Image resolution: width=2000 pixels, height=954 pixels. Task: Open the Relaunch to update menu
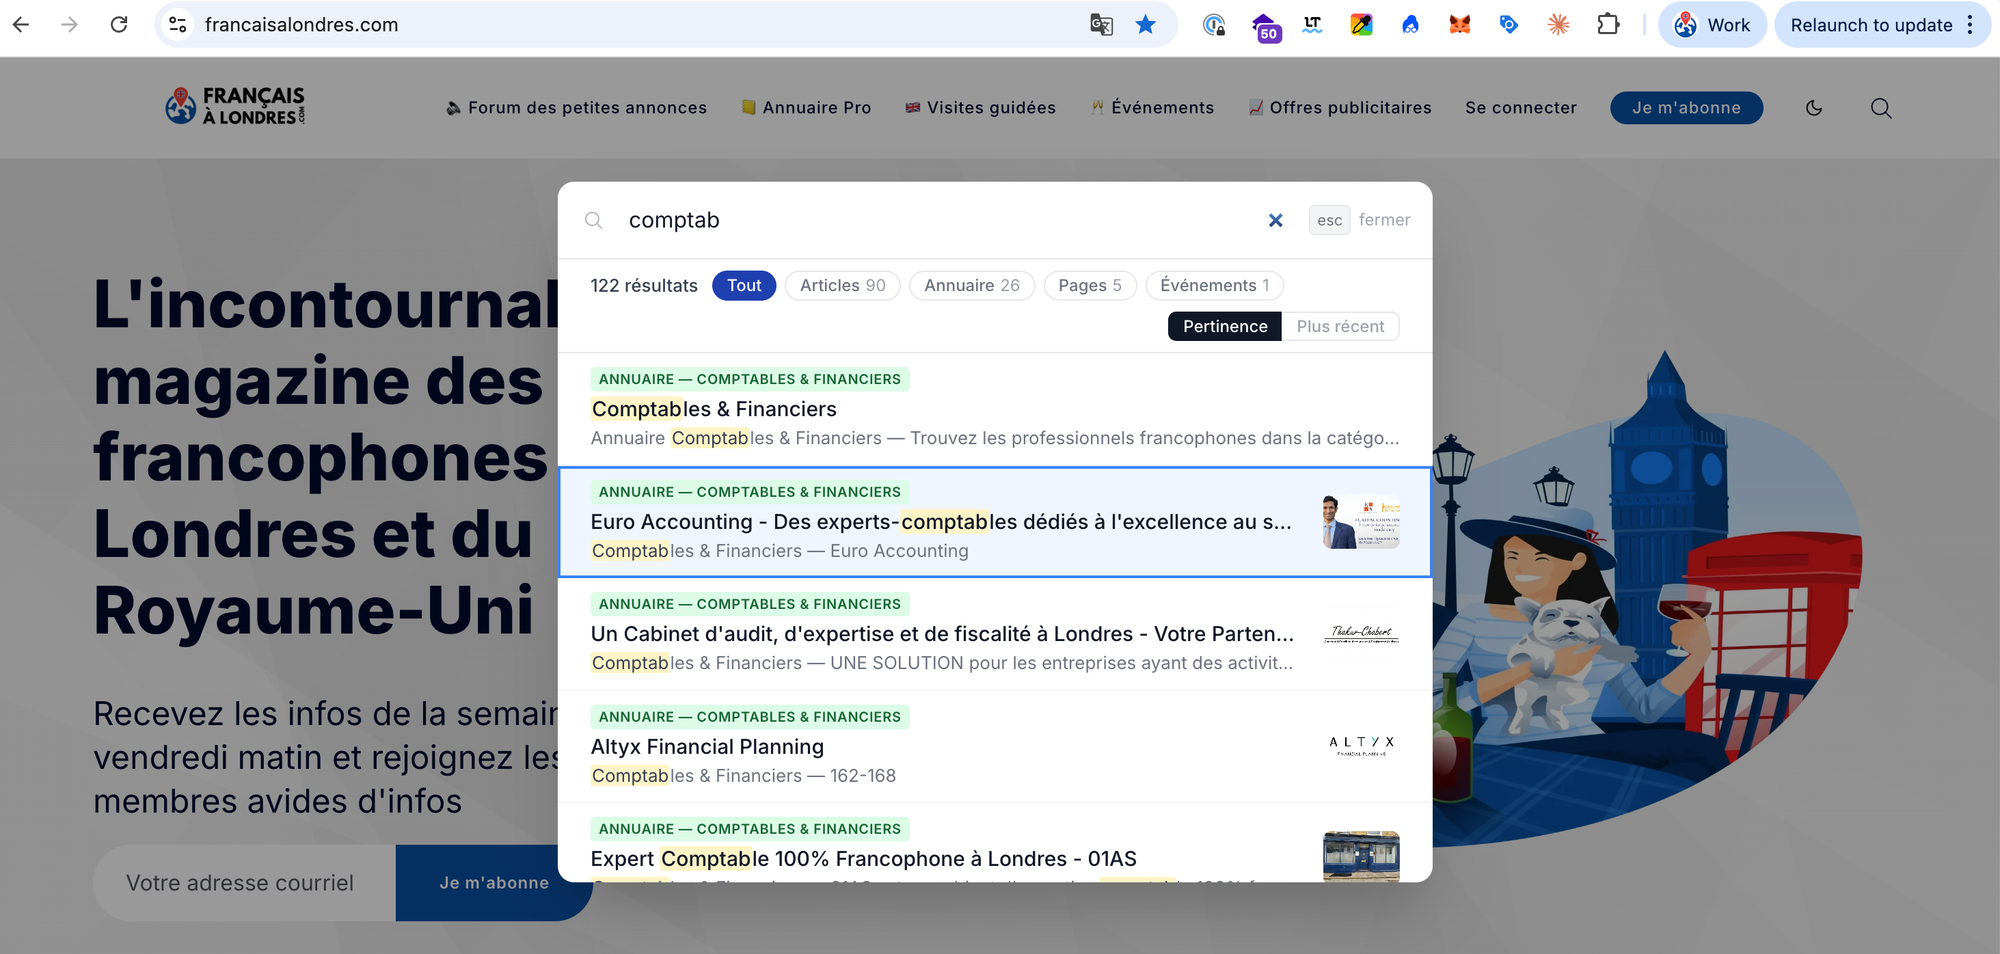pyautogui.click(x=1881, y=25)
